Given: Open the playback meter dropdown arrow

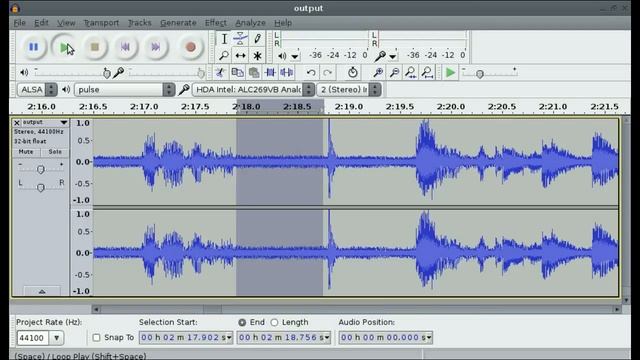Looking at the screenshot, I should coord(295,56).
